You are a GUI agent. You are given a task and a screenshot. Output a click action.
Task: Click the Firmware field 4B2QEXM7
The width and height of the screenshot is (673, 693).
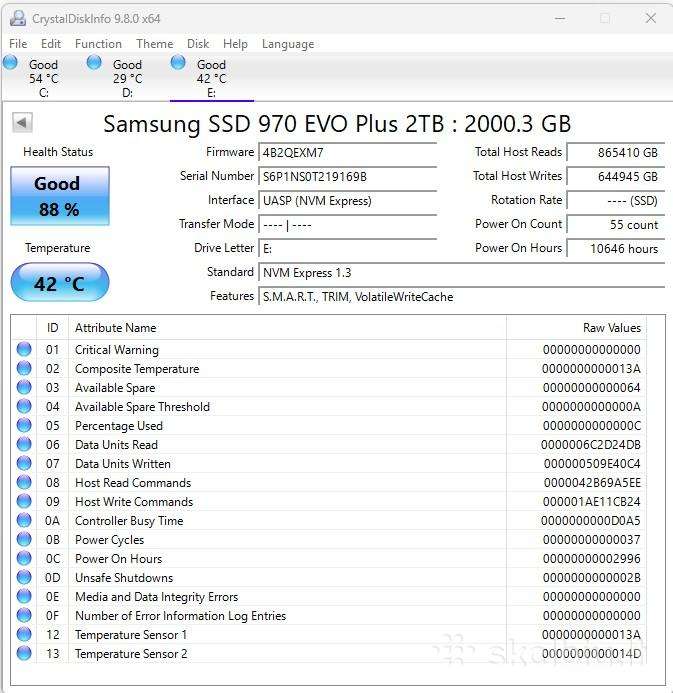coord(347,153)
